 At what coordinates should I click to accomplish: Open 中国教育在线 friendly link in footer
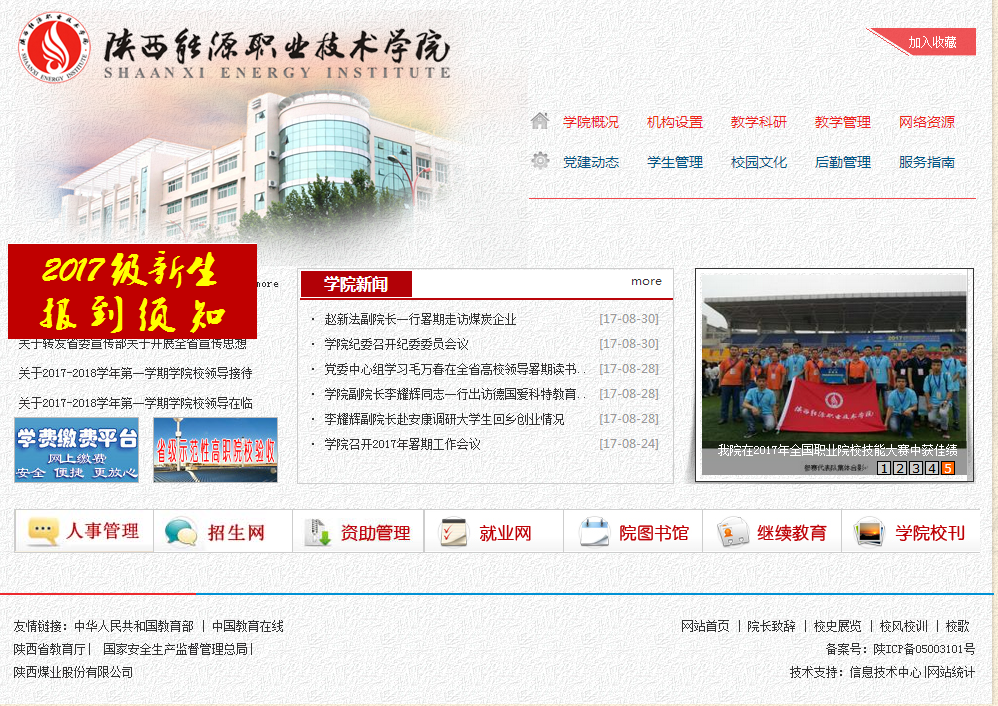248,626
